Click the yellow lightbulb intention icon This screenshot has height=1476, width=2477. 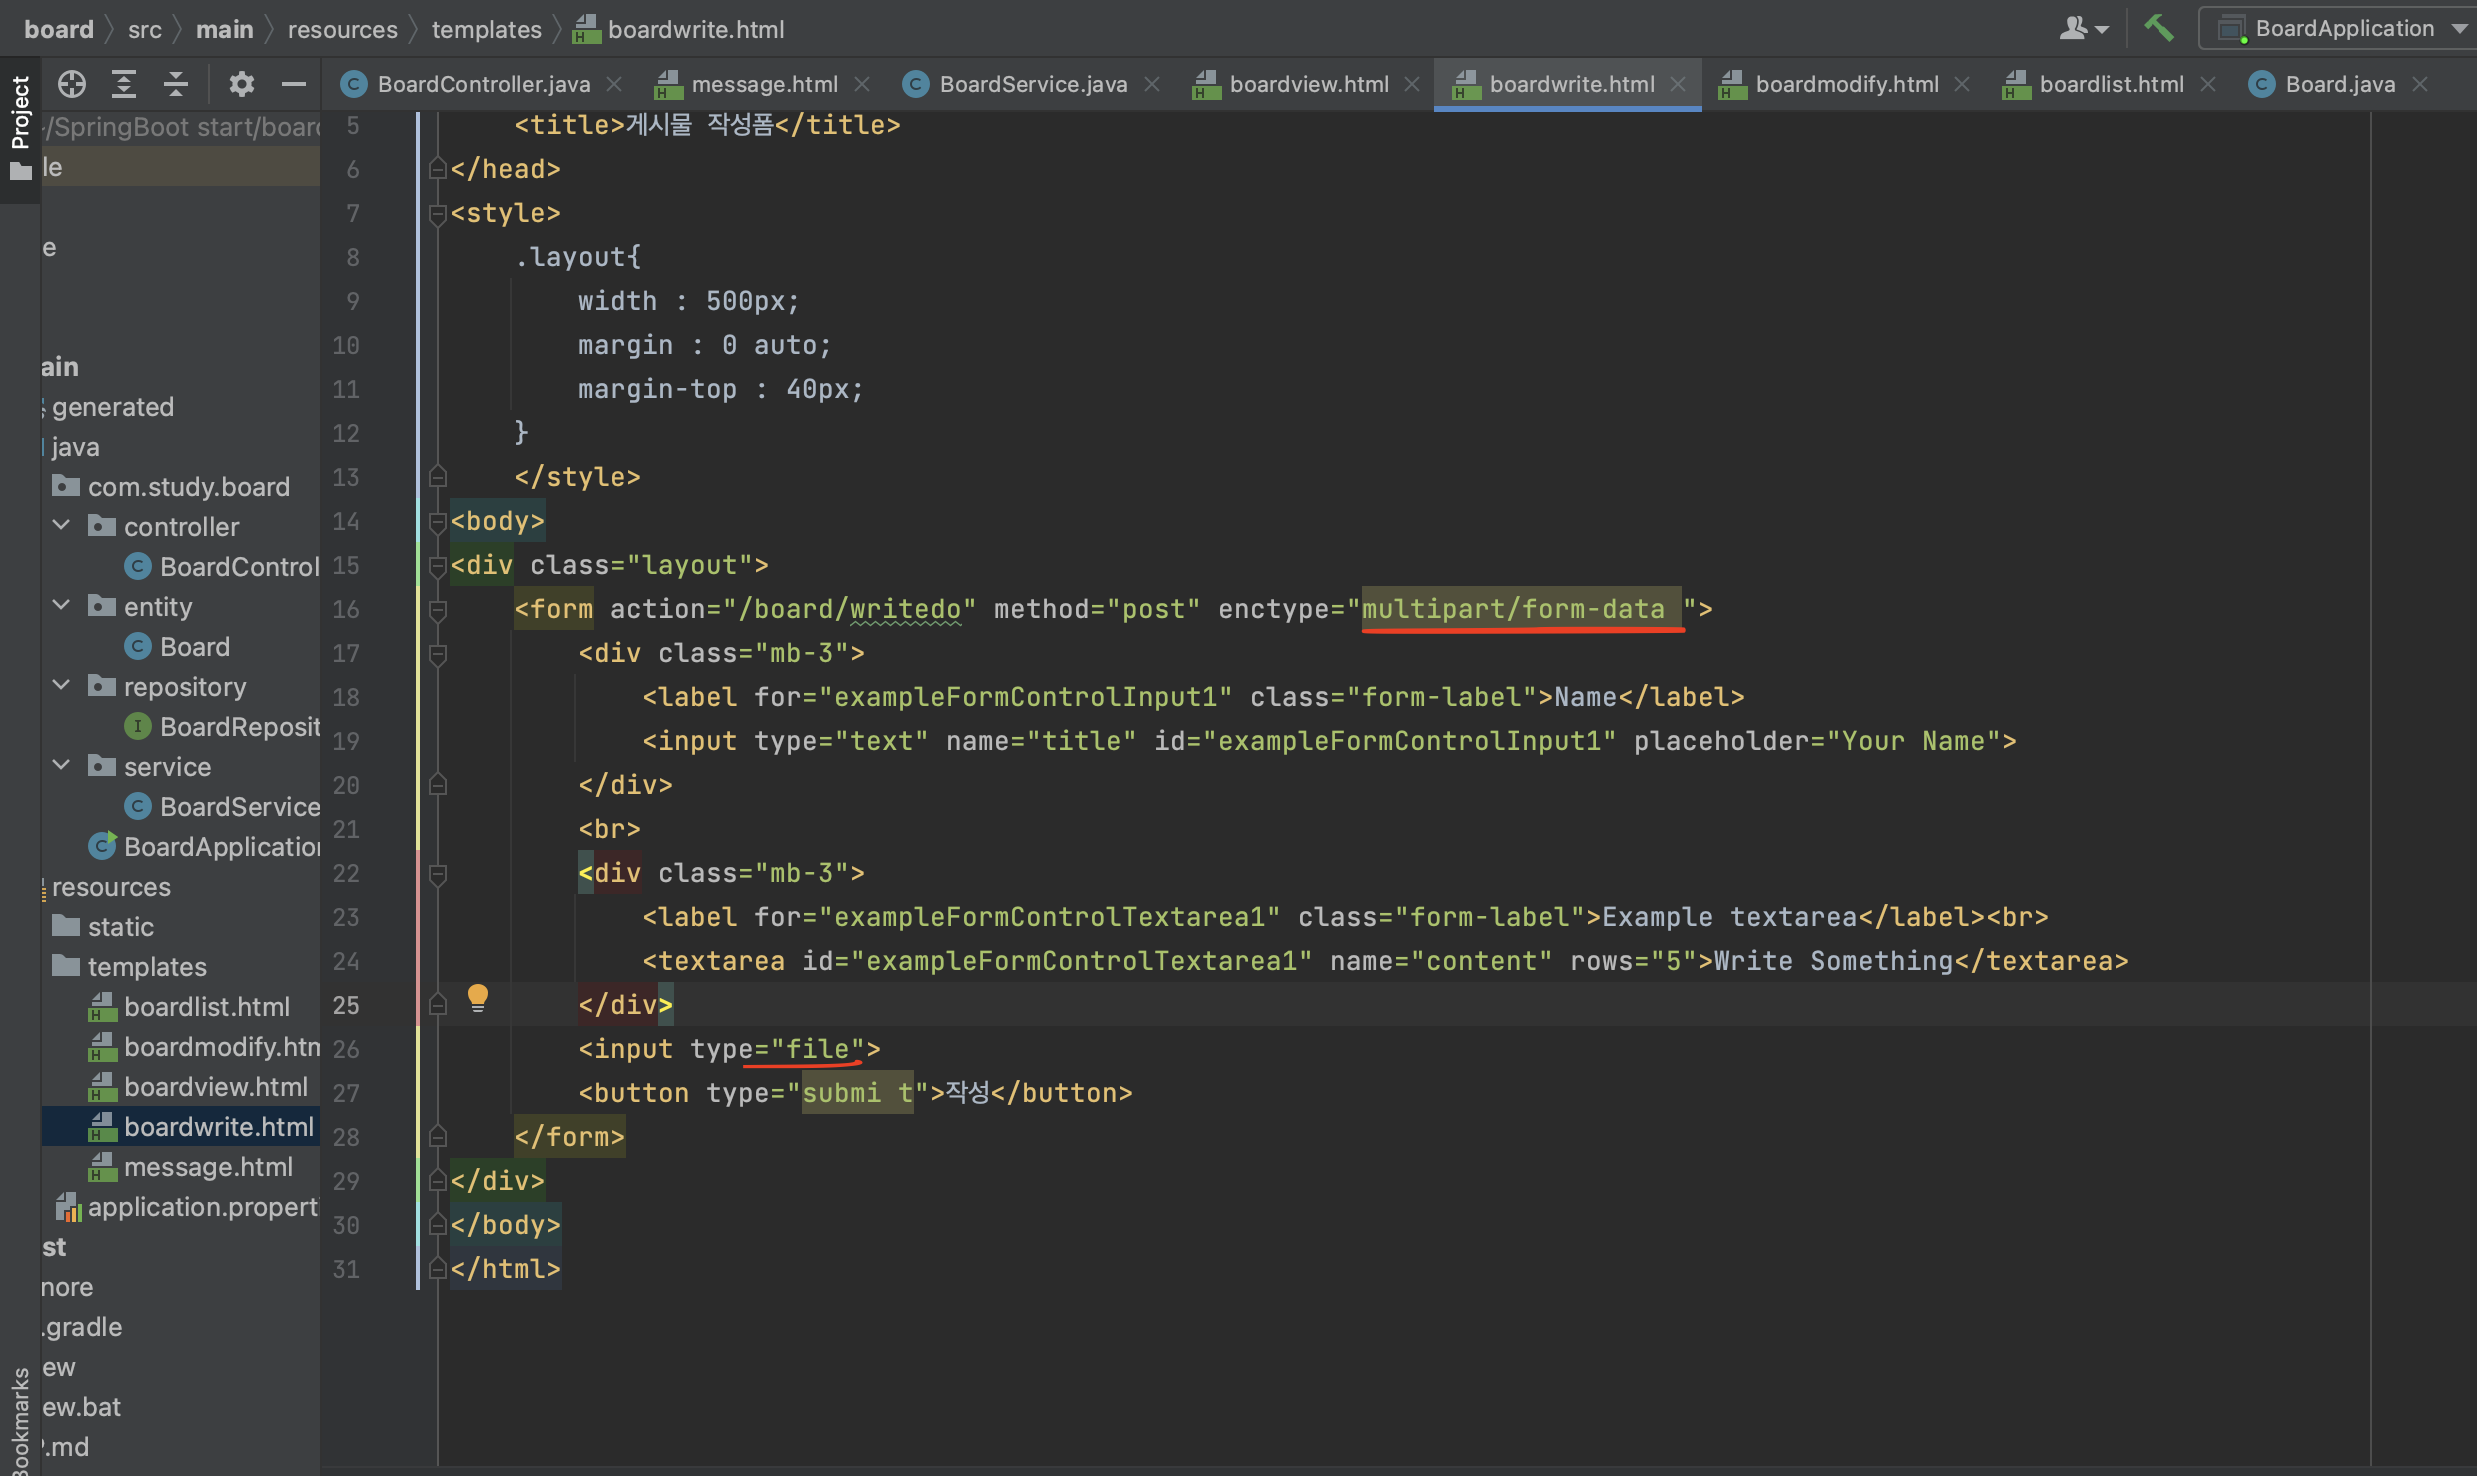click(478, 997)
